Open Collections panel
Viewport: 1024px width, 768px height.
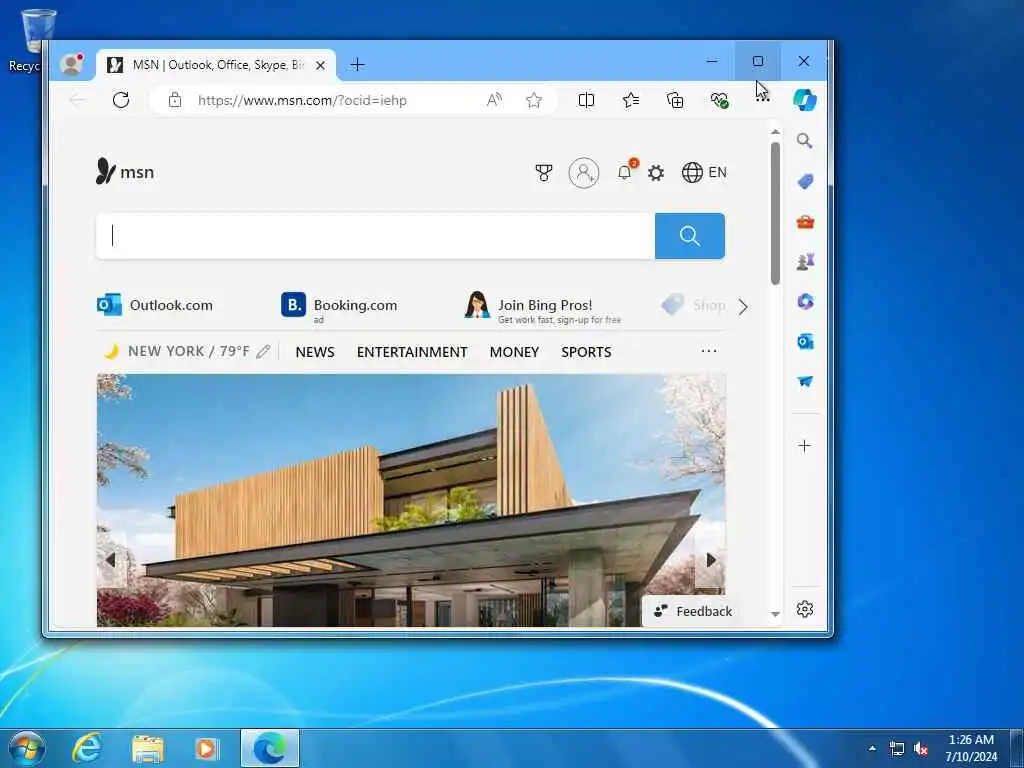pyautogui.click(x=675, y=100)
